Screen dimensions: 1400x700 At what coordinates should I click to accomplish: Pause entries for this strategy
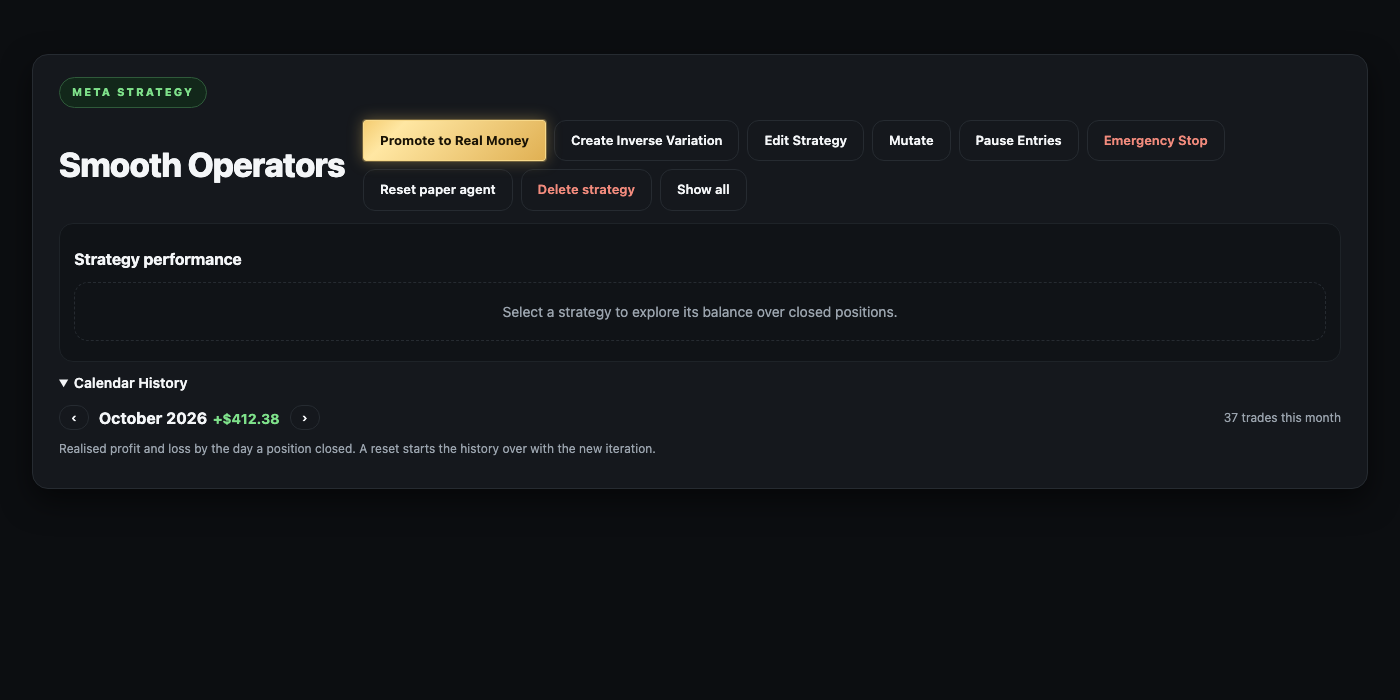point(1018,141)
